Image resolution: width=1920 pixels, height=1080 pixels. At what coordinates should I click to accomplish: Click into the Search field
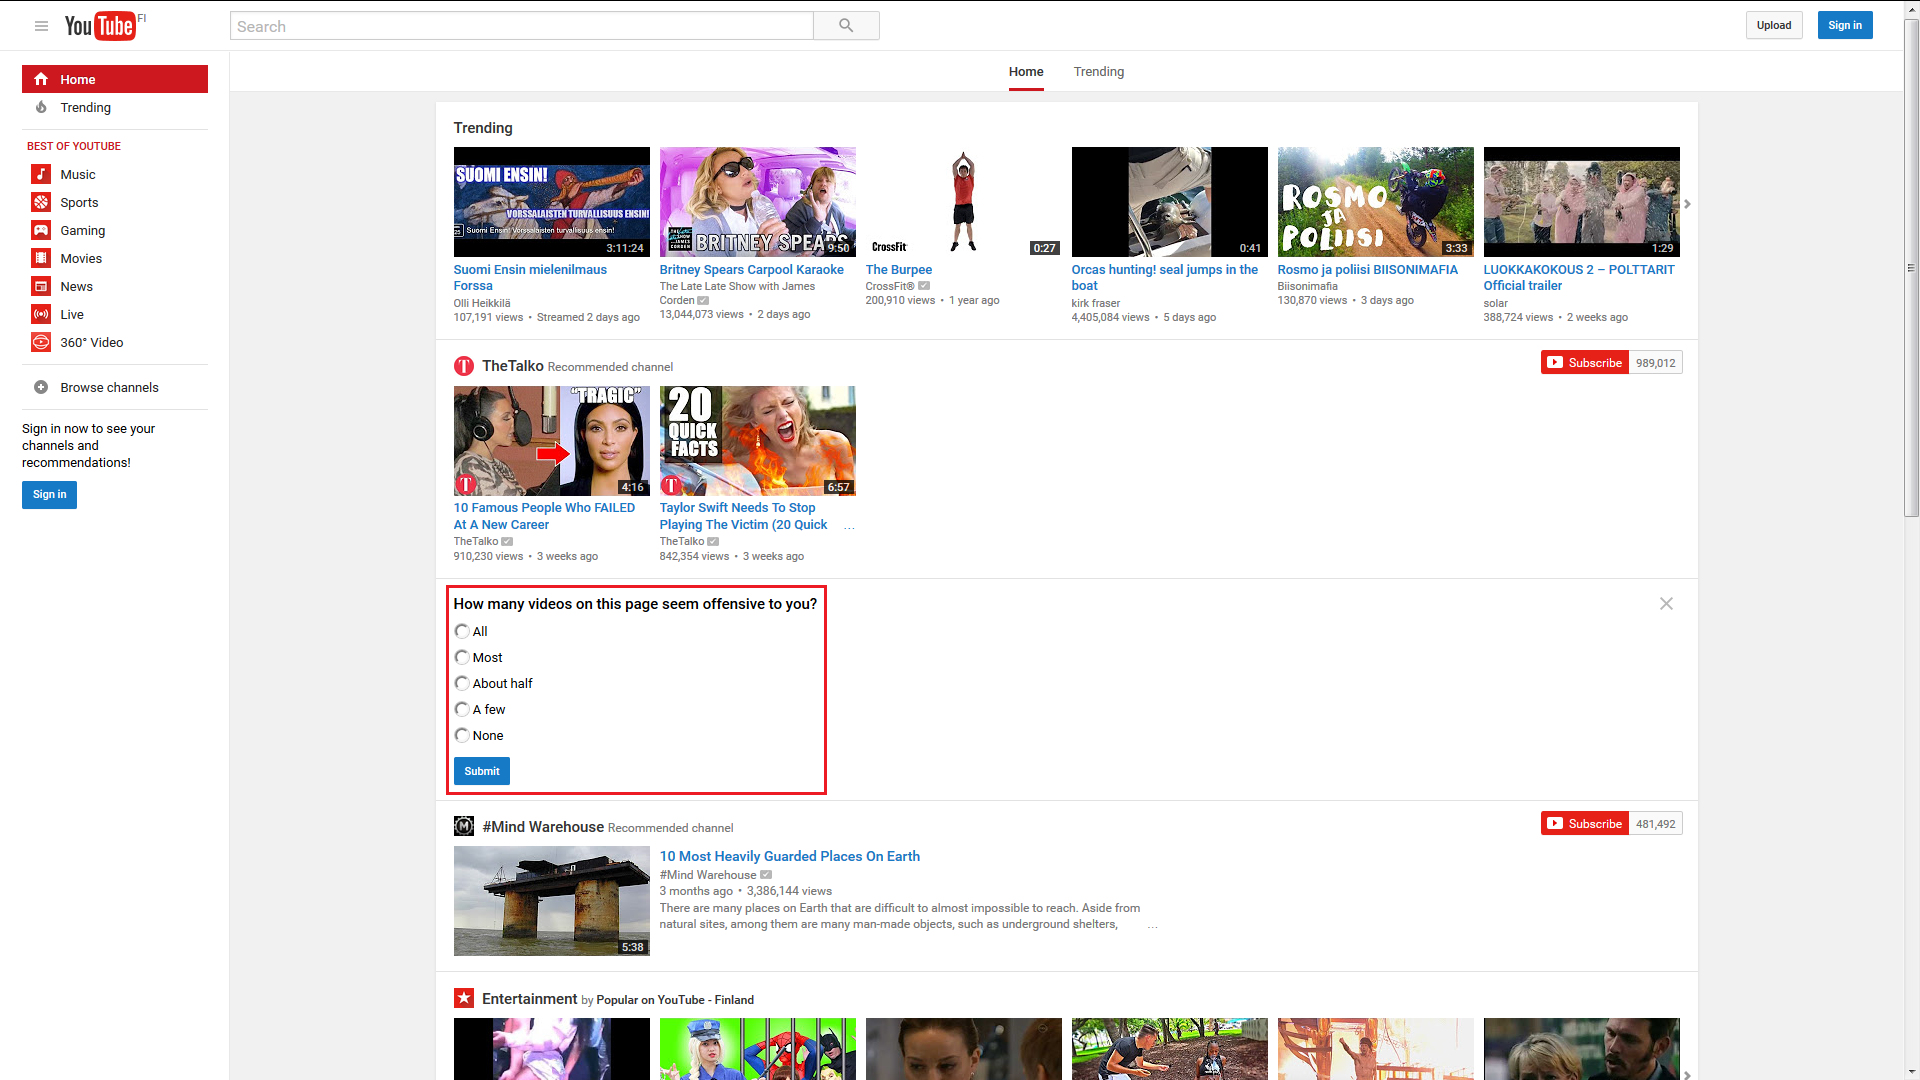tap(522, 26)
